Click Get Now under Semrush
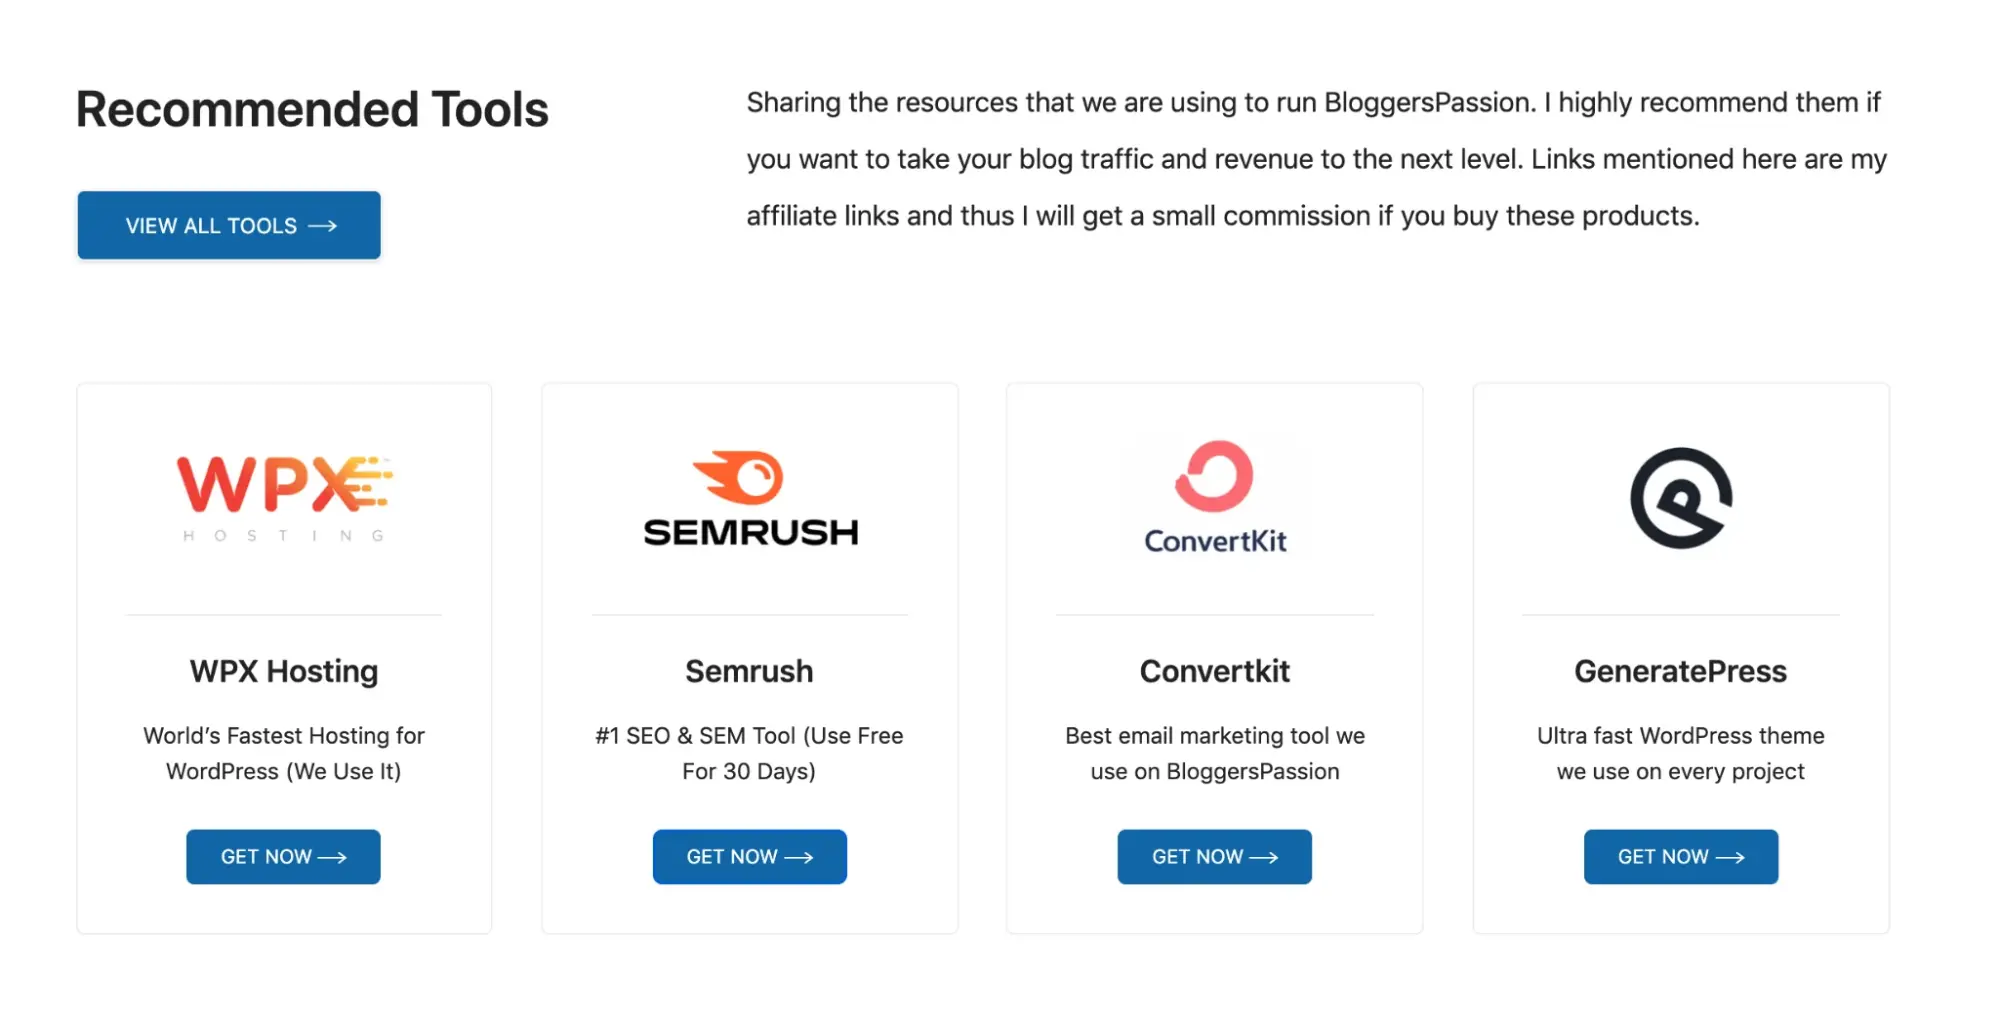The height and width of the screenshot is (1020, 1999). coord(750,857)
